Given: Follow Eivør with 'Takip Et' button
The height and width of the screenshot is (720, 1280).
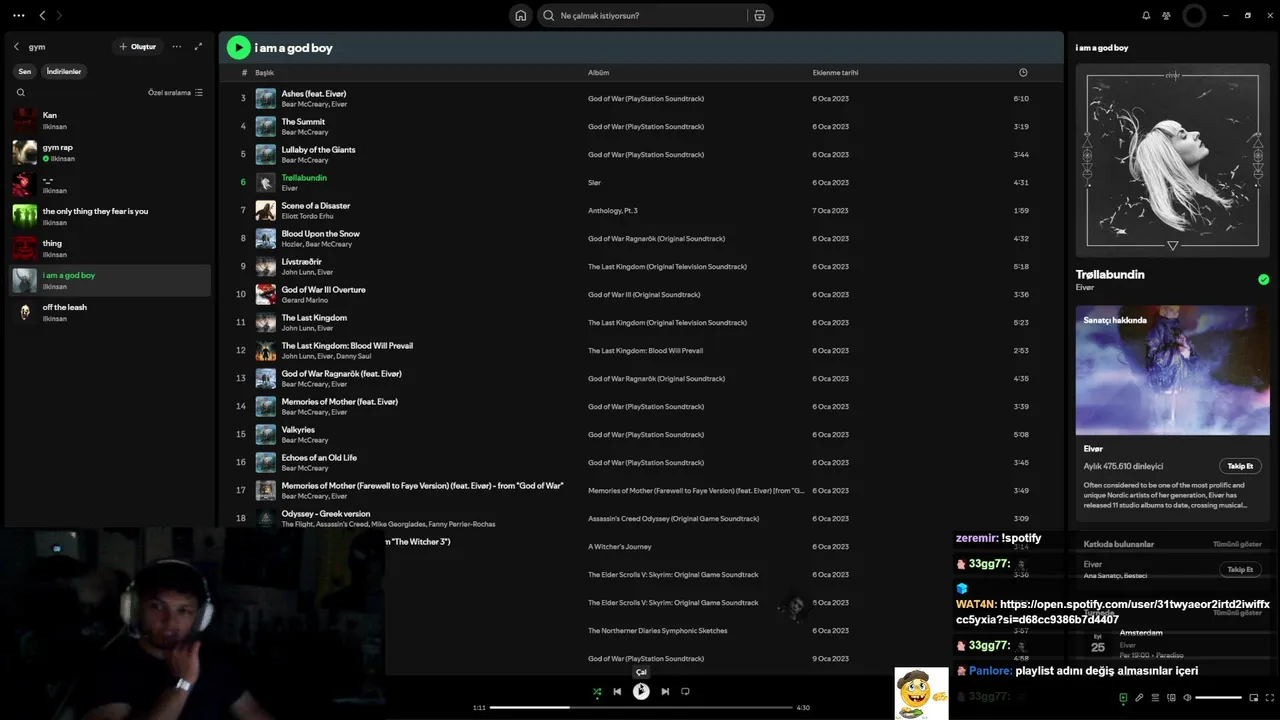Looking at the screenshot, I should (1240, 466).
